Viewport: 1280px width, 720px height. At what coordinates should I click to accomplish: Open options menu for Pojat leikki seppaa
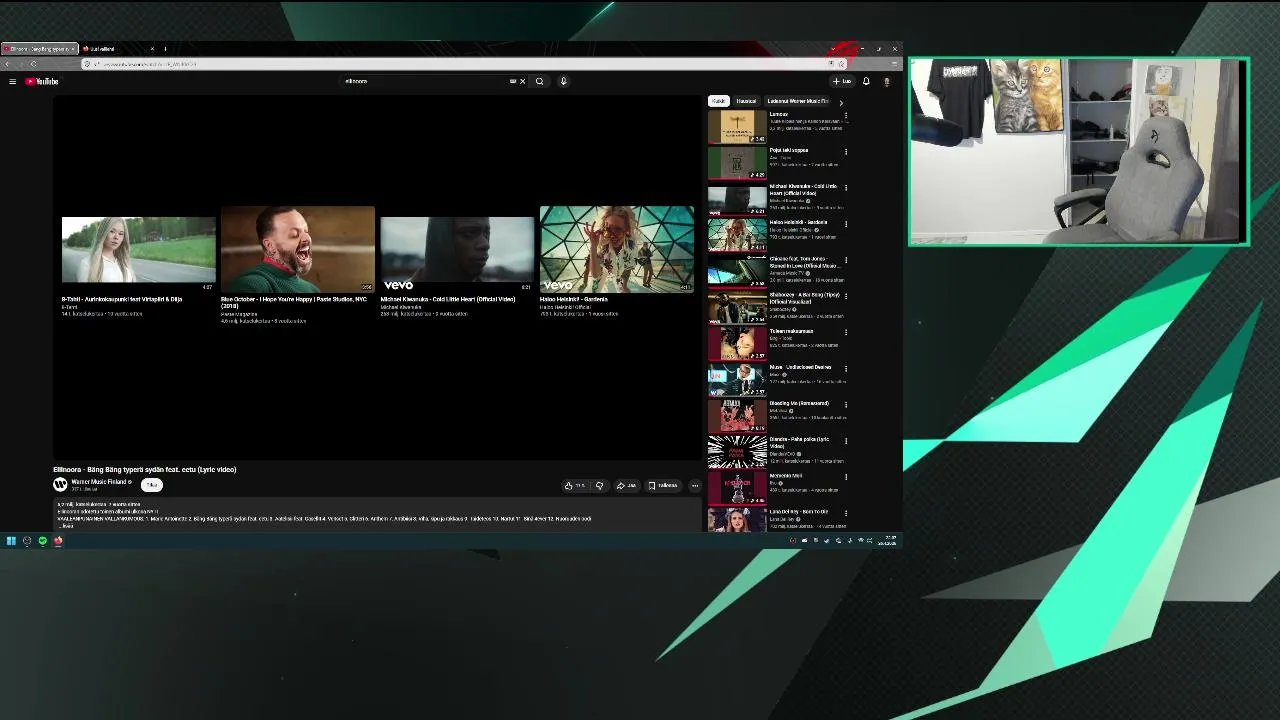pos(846,152)
